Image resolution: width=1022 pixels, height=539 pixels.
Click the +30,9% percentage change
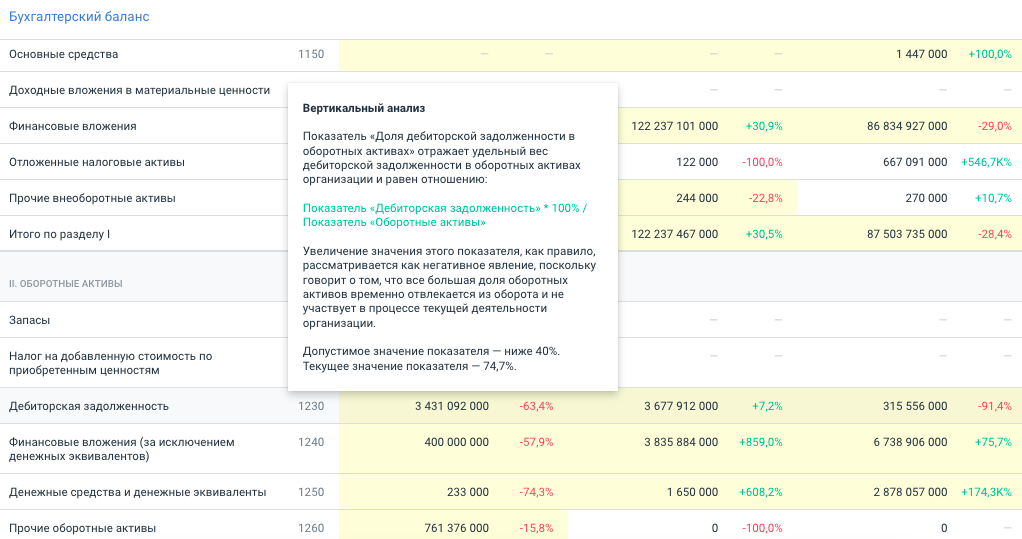click(x=764, y=126)
